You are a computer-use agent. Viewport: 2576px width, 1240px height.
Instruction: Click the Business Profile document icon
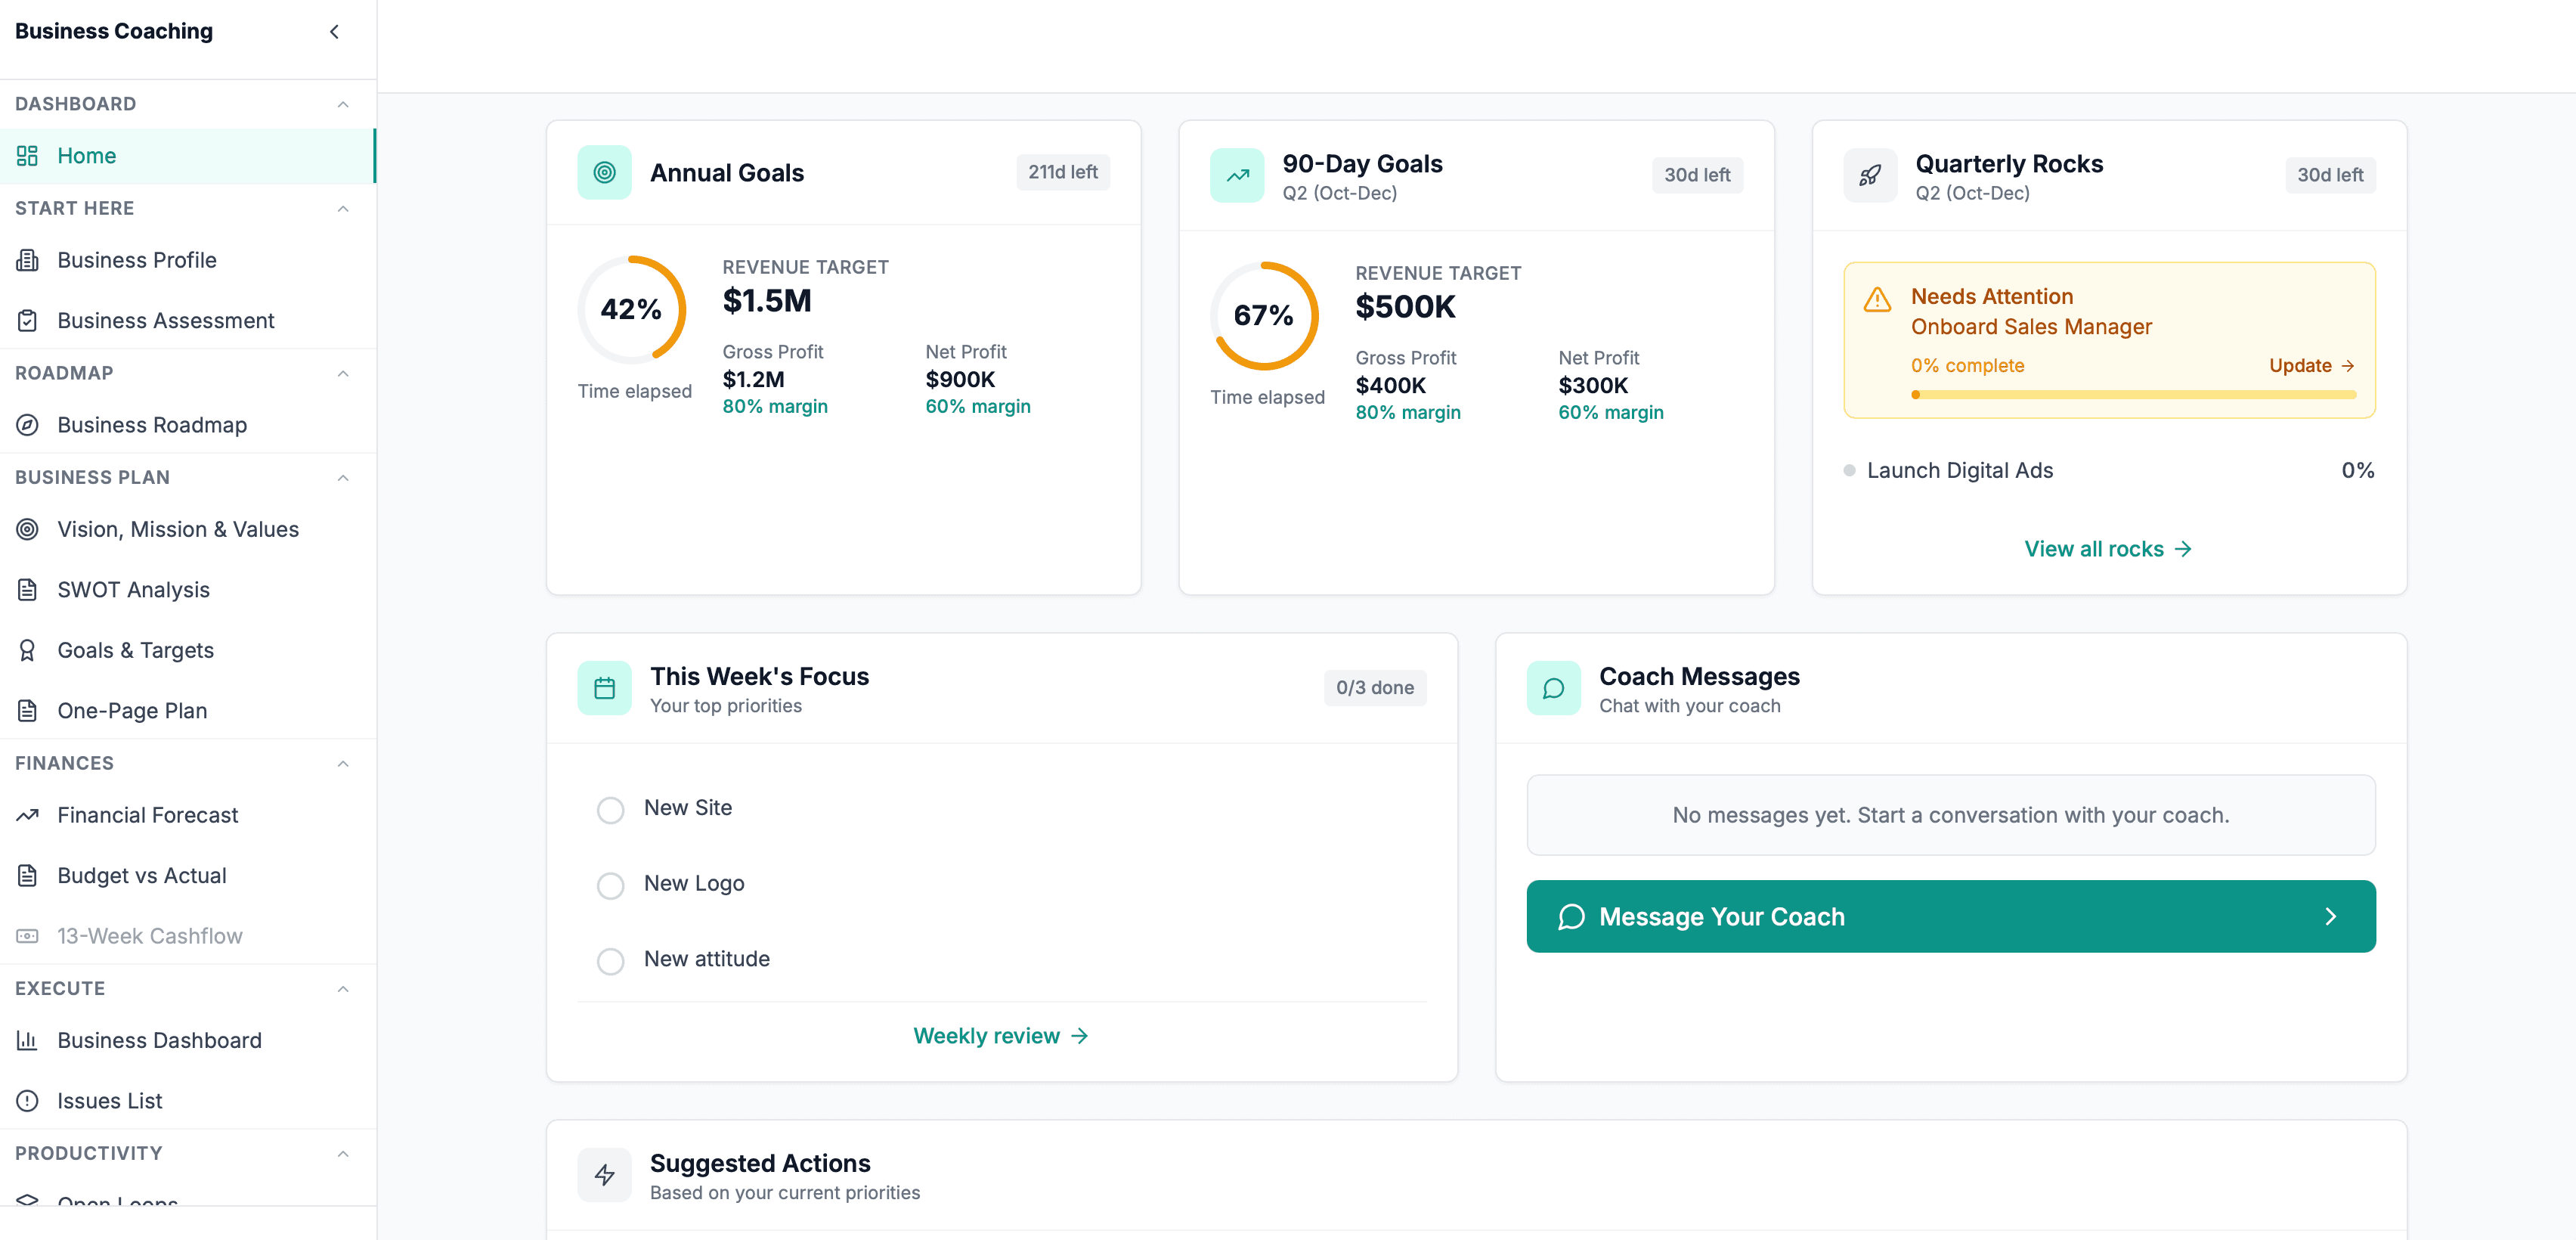pyautogui.click(x=27, y=259)
